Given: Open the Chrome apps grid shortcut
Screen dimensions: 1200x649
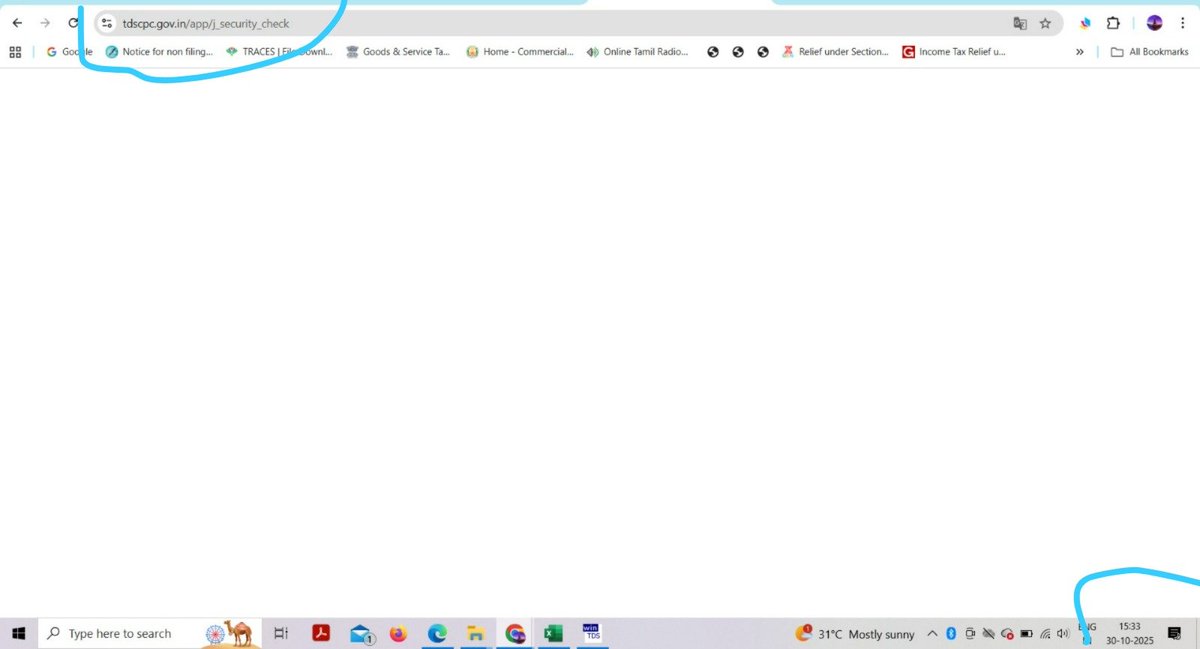Looking at the screenshot, I should [x=15, y=52].
